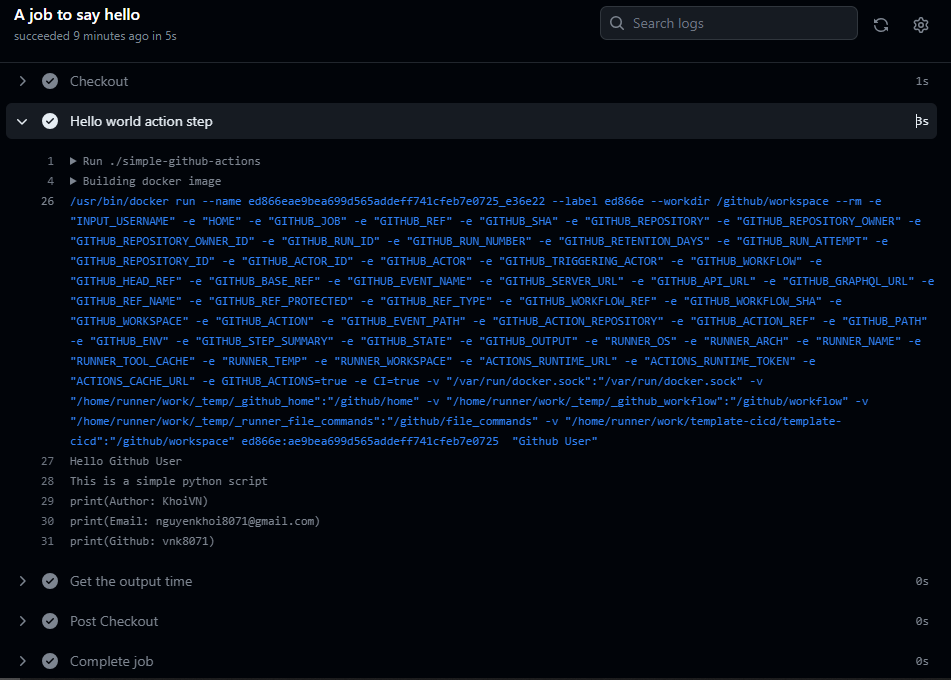
Task: Collapse the Hello world action step
Action: (22, 120)
